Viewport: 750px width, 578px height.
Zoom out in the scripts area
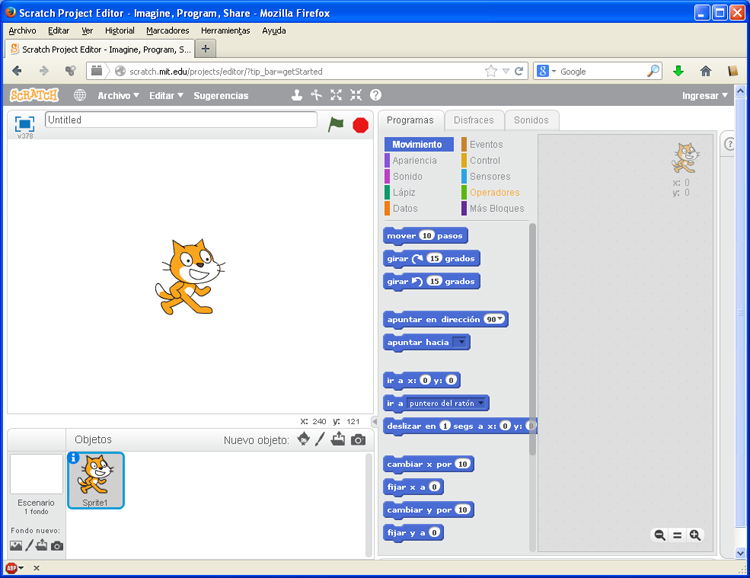click(x=660, y=535)
